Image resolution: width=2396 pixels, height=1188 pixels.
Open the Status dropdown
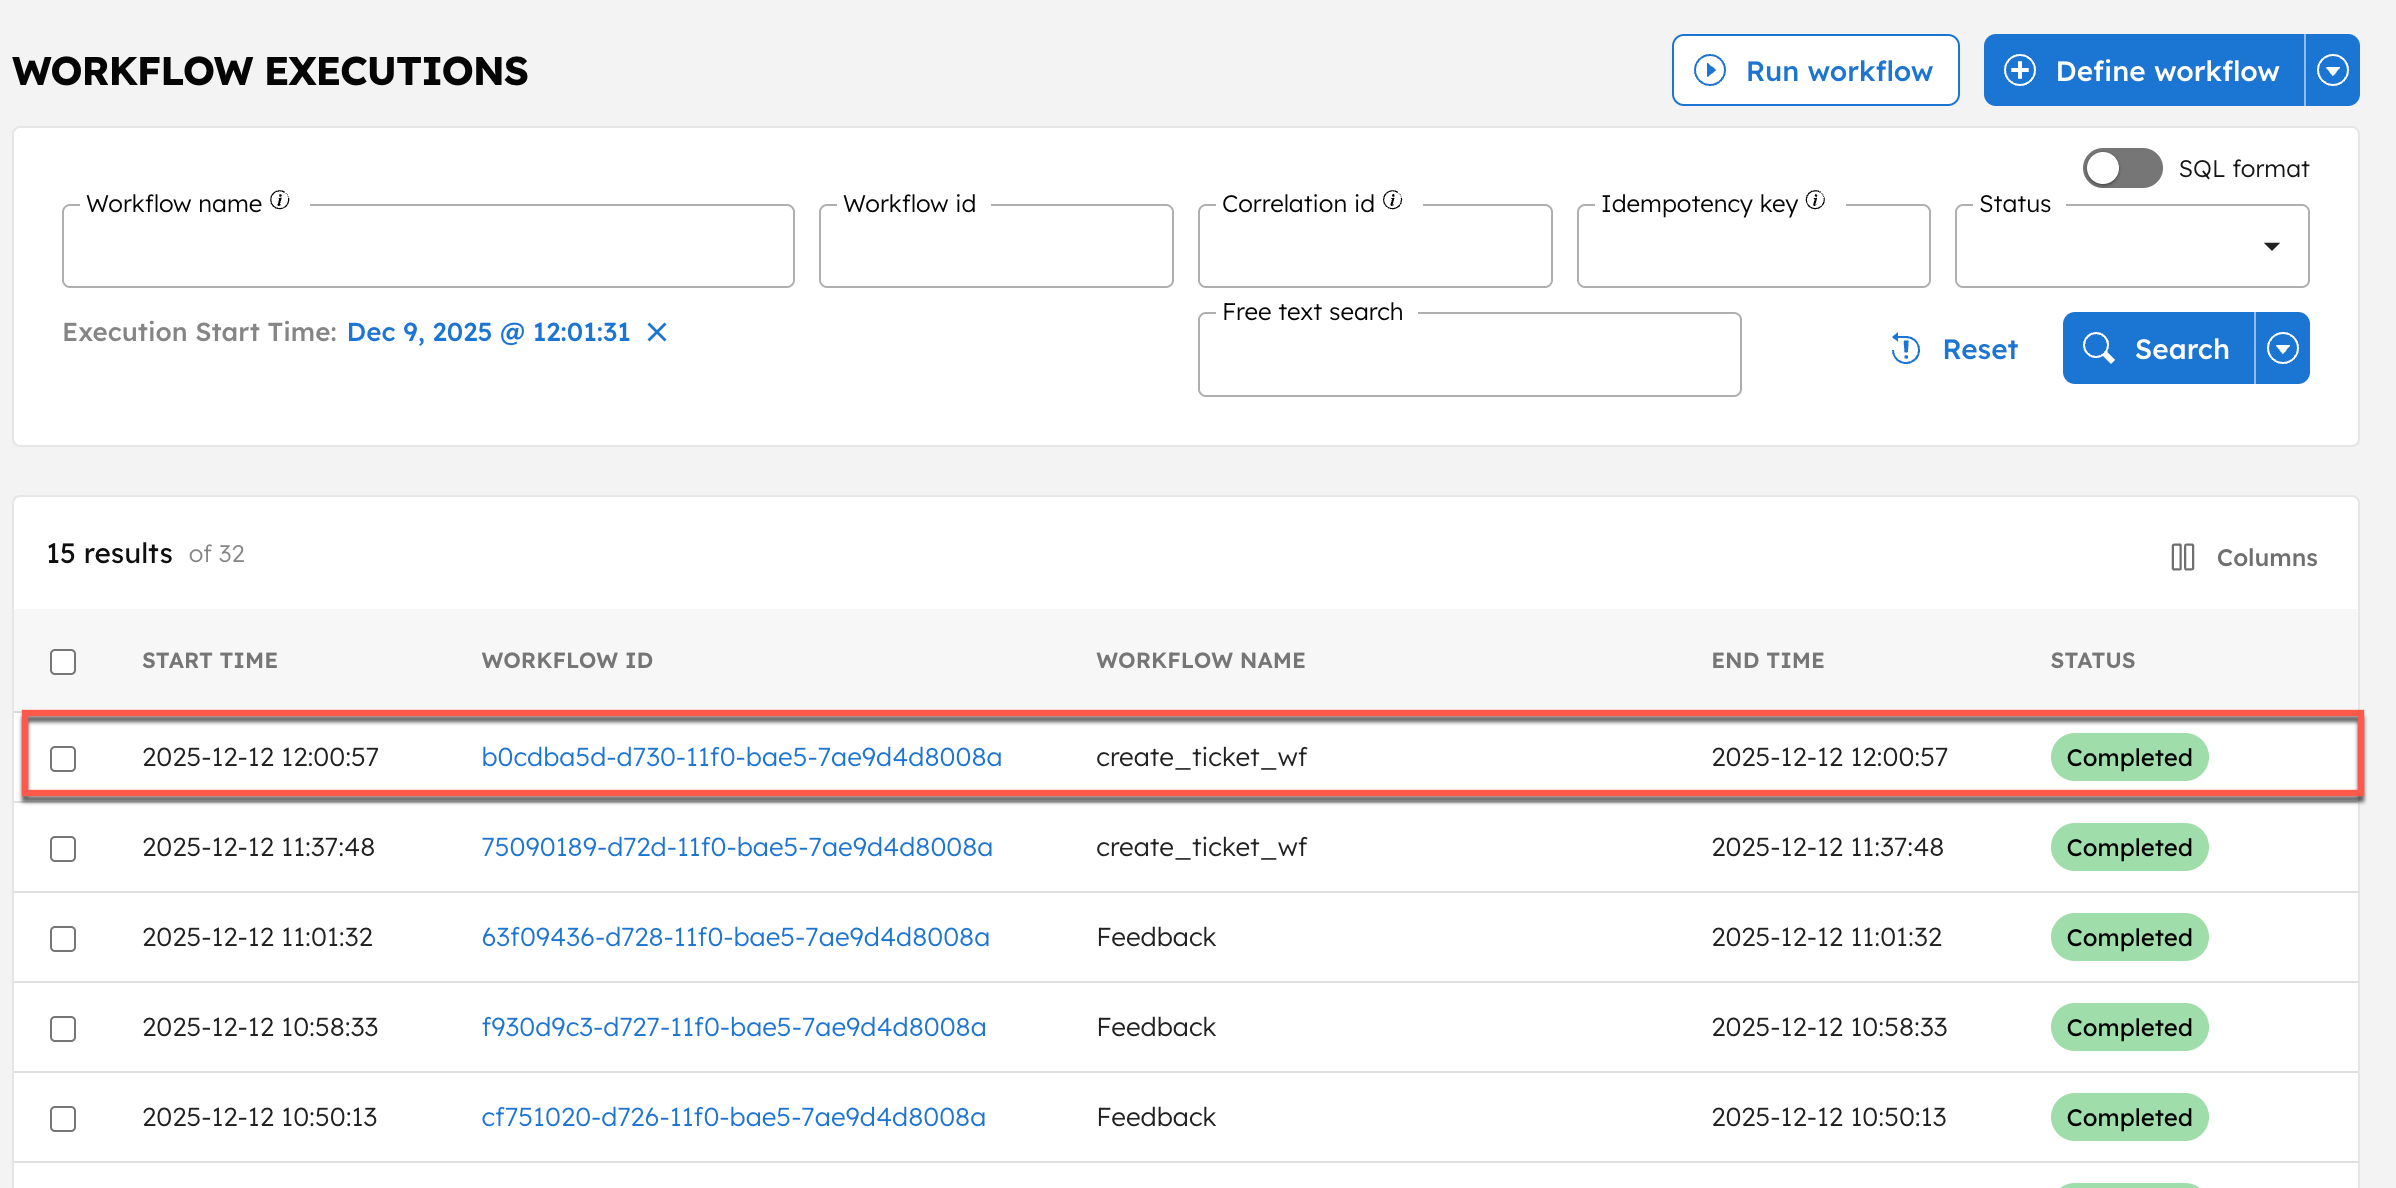click(2272, 245)
